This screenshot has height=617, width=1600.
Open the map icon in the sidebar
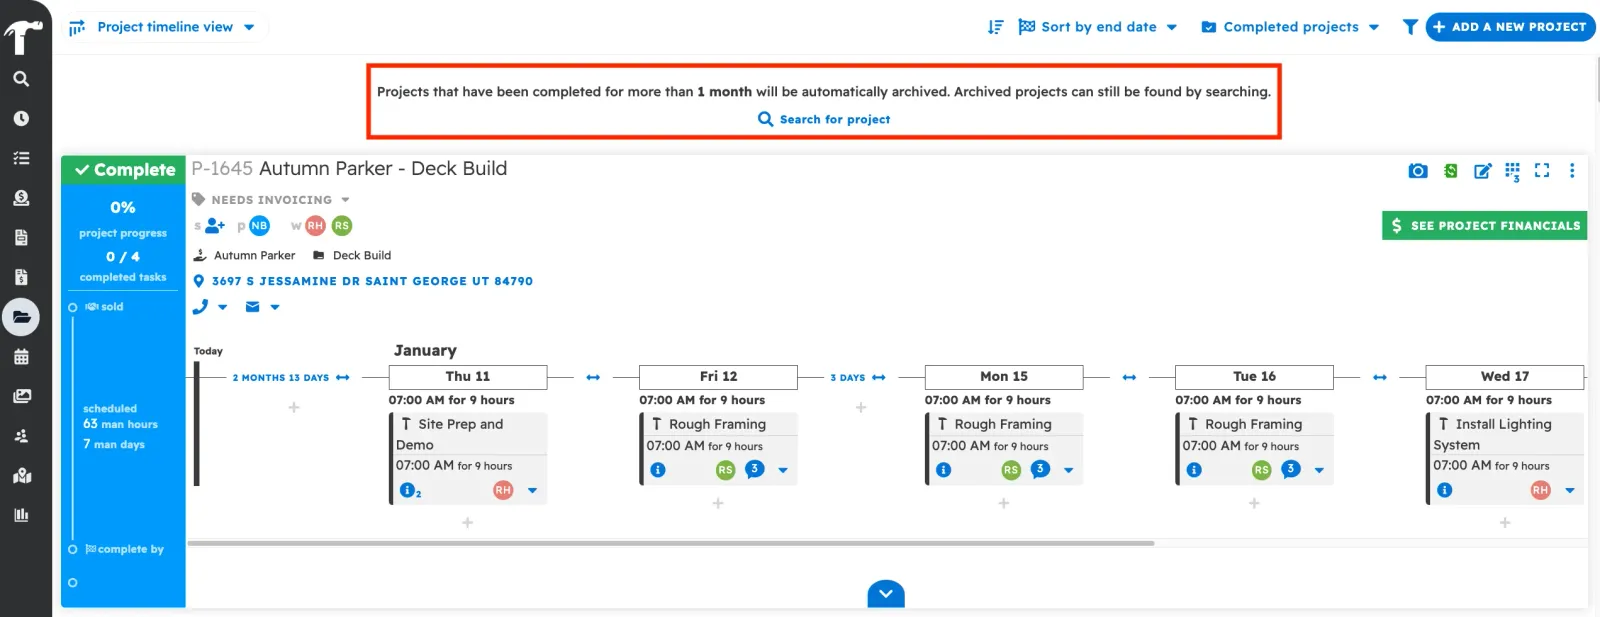tap(21, 476)
